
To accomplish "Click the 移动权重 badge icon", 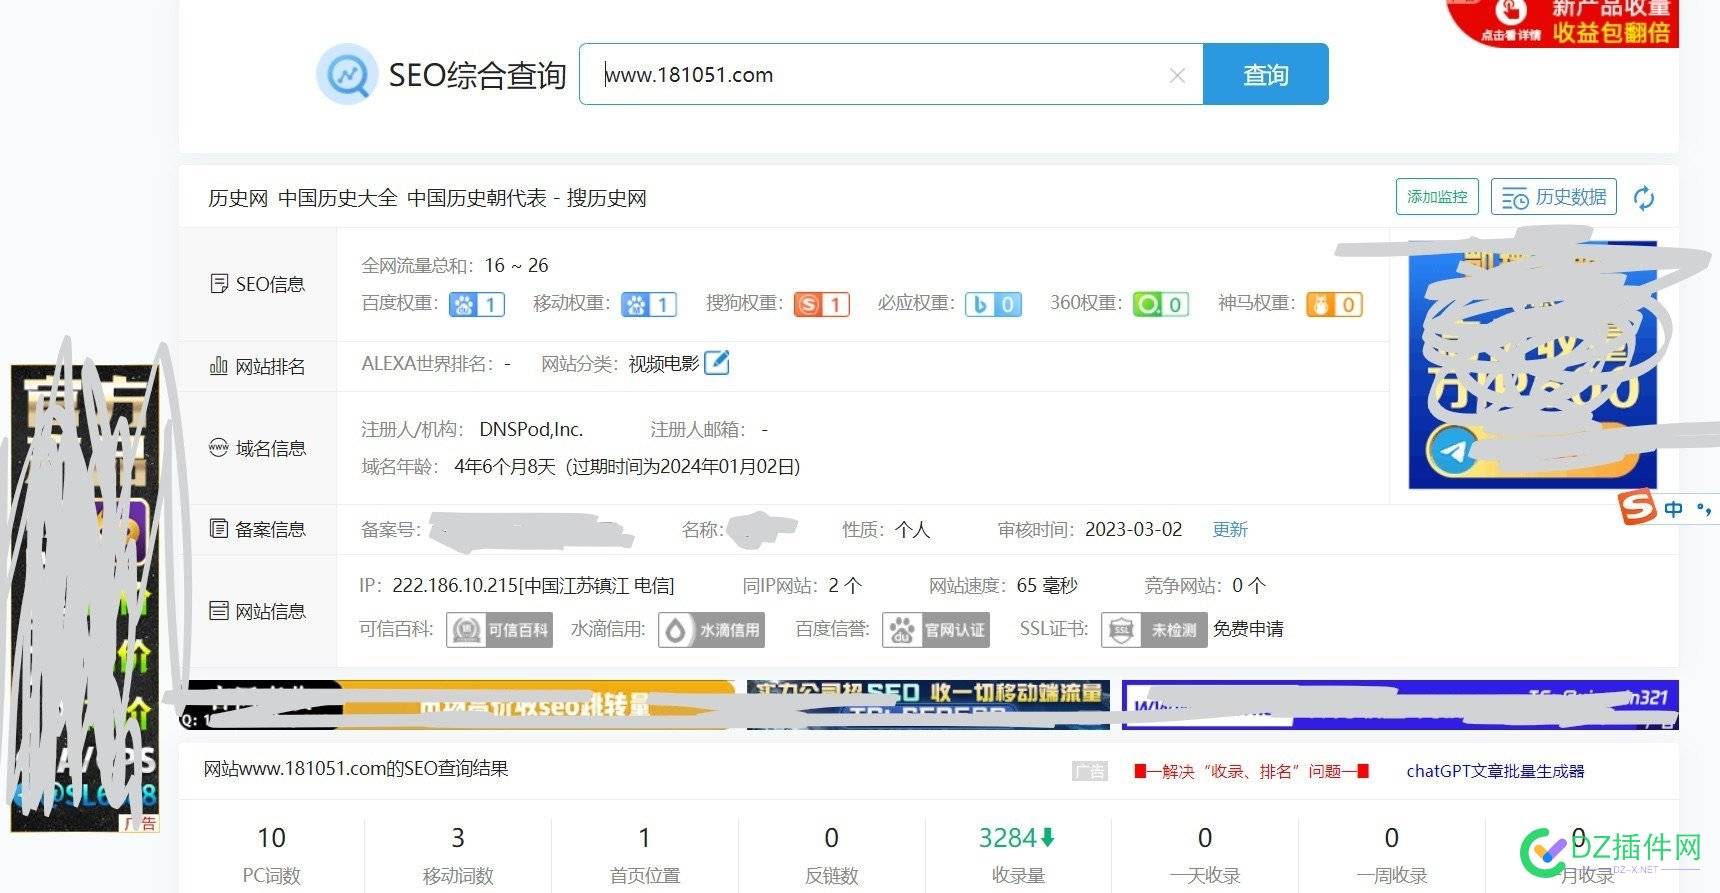I will click(649, 304).
